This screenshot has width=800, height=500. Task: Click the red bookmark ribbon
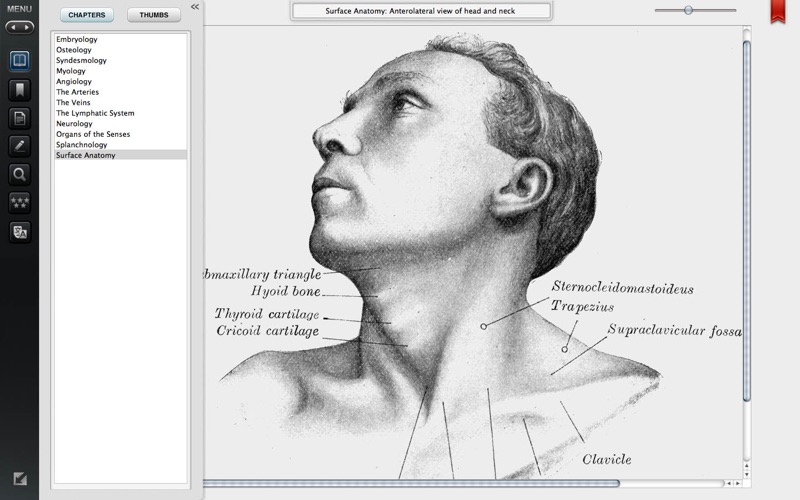click(x=778, y=11)
